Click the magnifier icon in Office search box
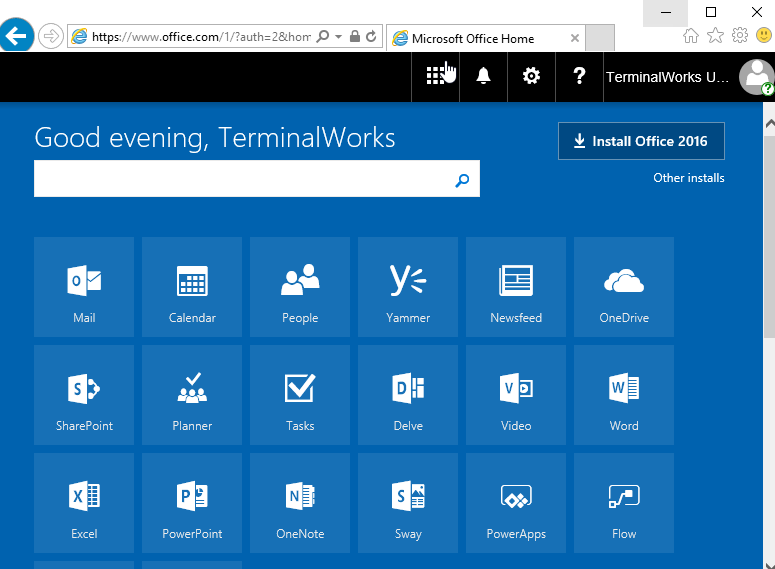Screen dimensions: 775x569 [x=462, y=180]
